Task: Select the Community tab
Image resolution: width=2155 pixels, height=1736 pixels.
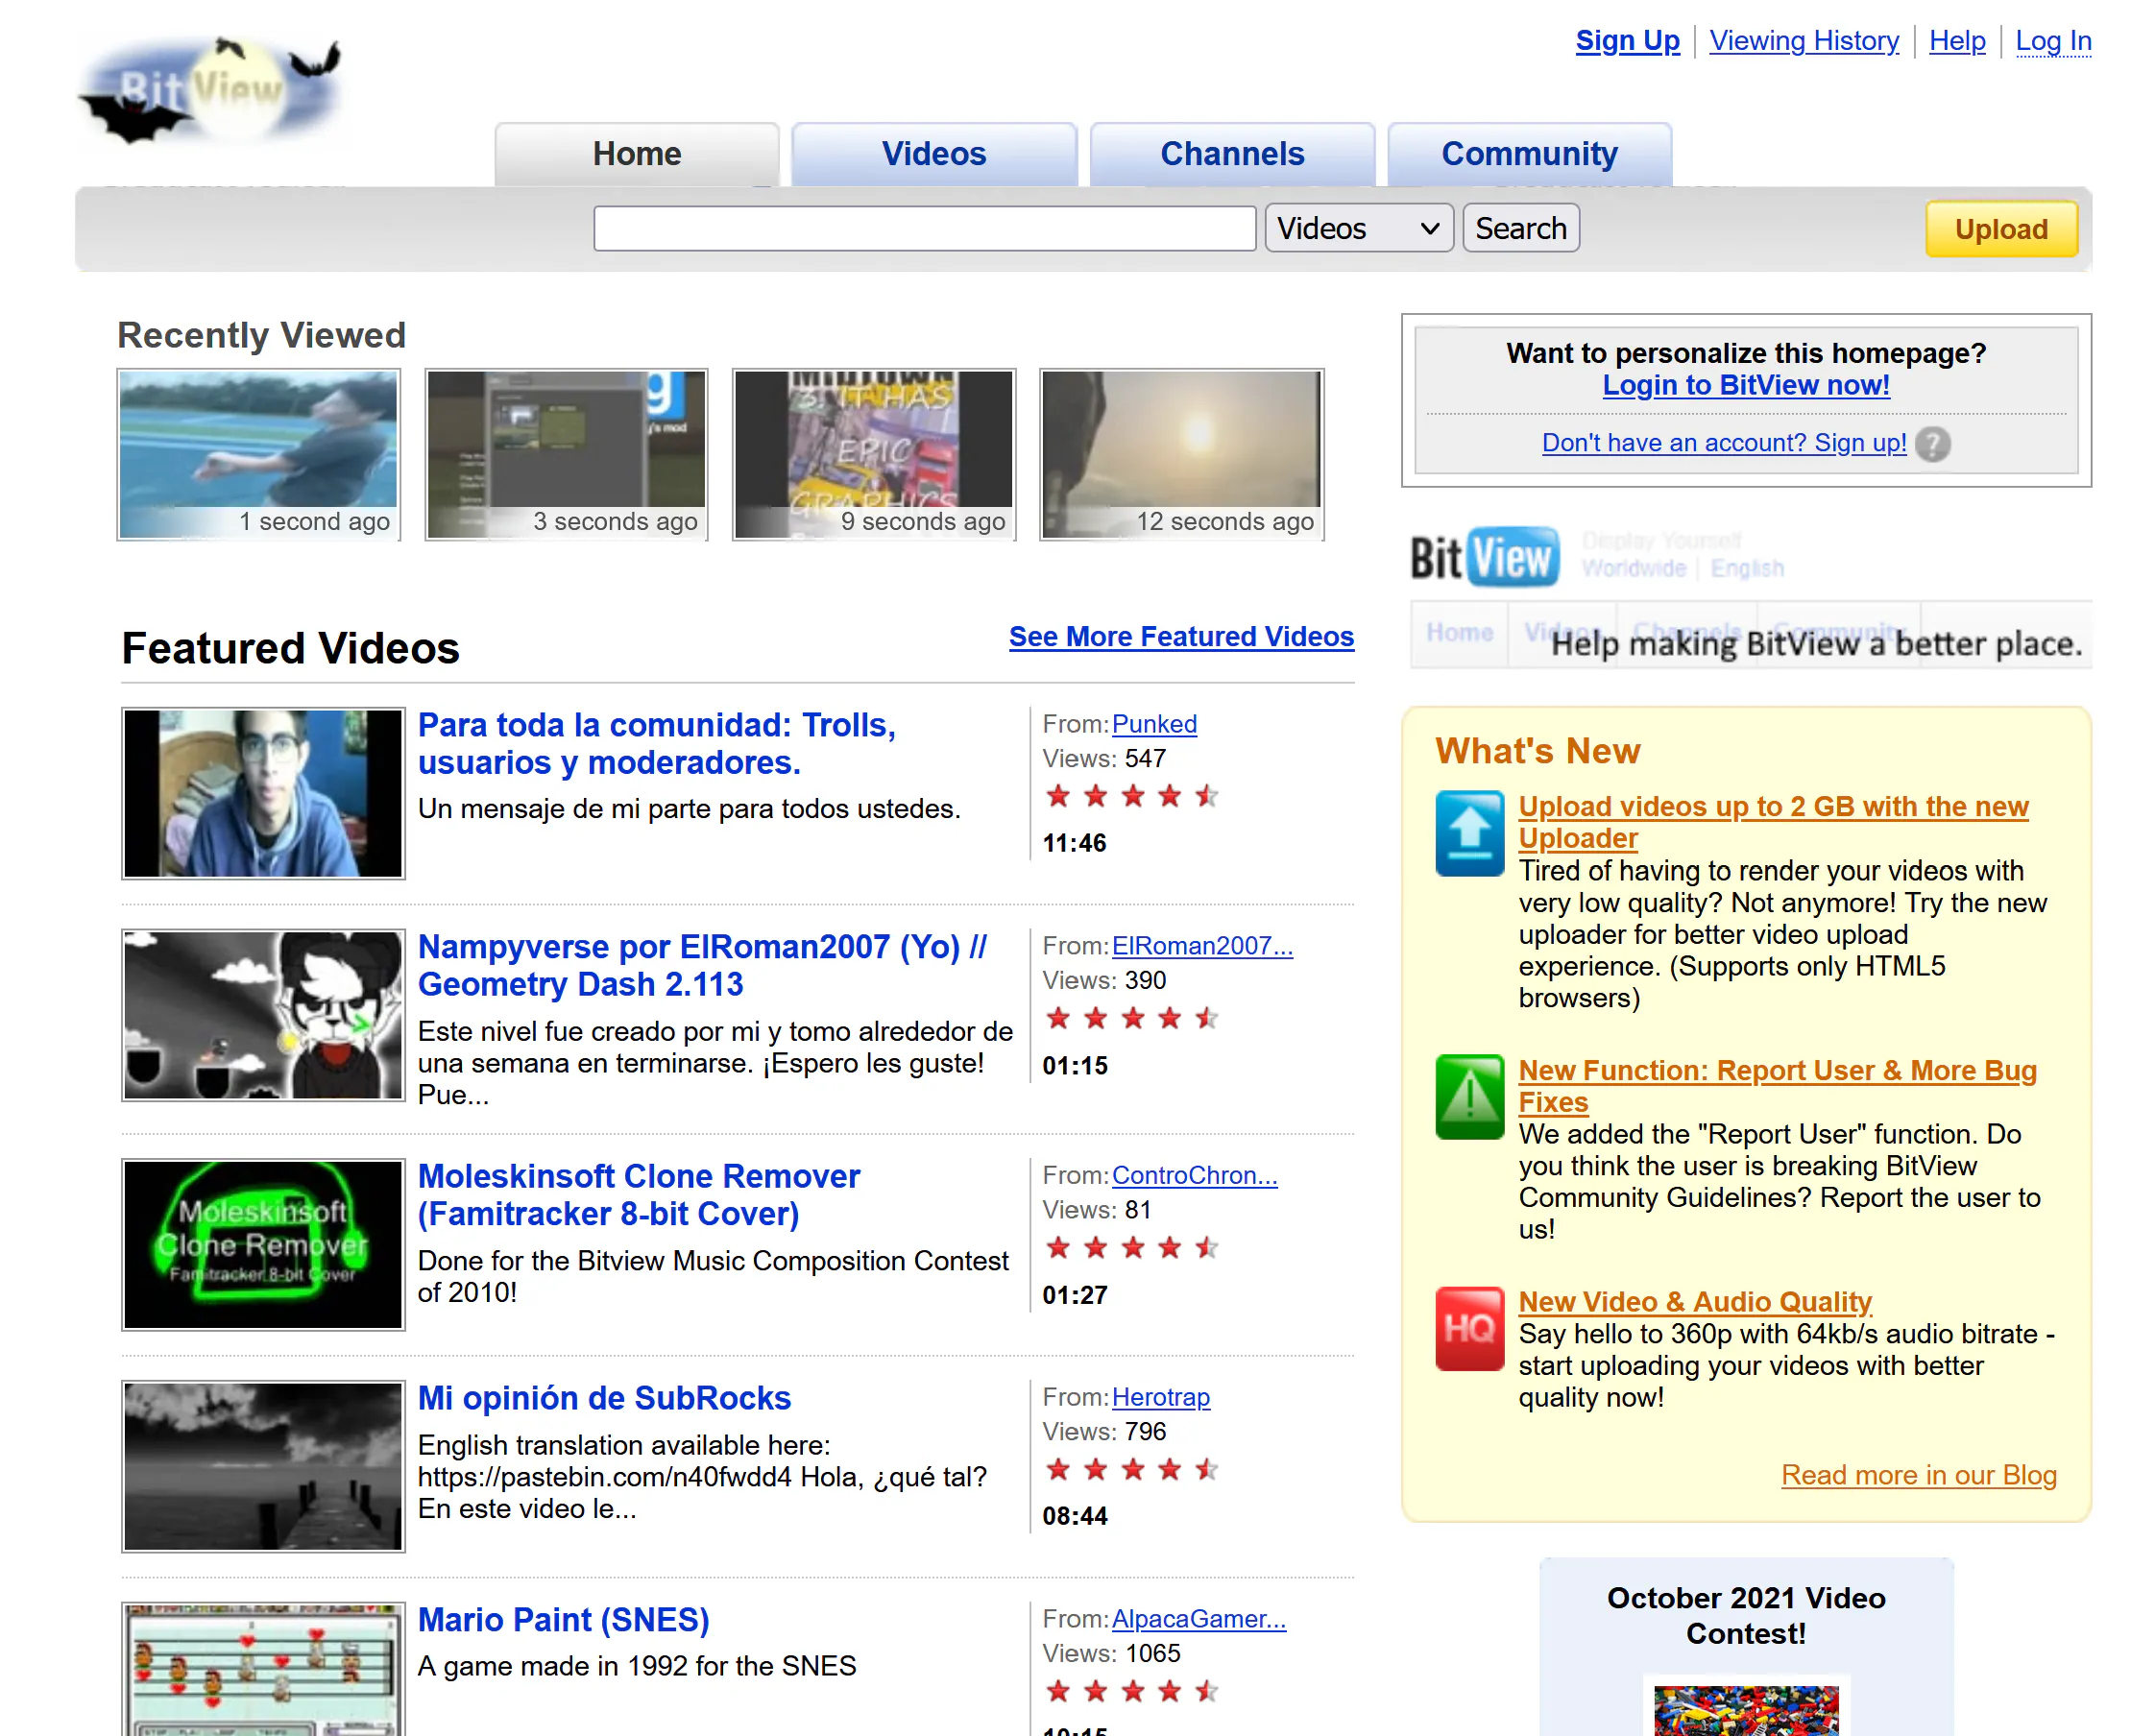Action: pos(1529,154)
